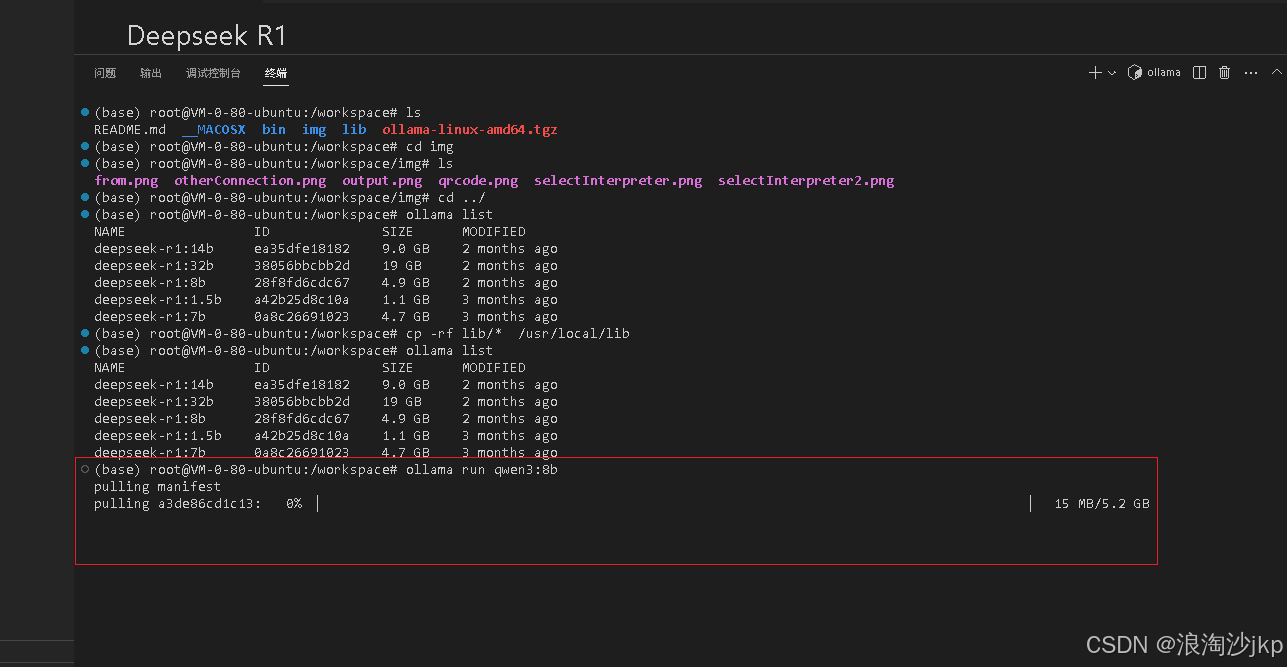Click the 0% download percentage
Screen dimensions: 1287x667
(294, 503)
